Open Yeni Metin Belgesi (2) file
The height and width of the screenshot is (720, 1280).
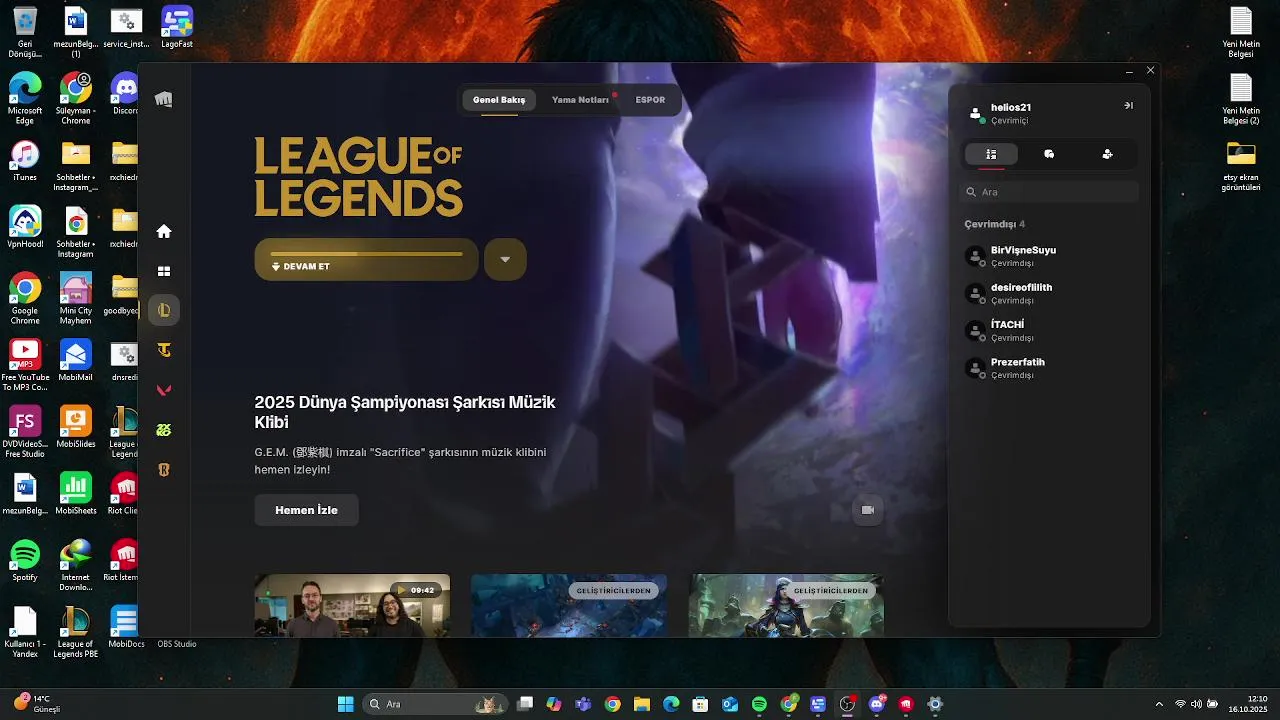(x=1241, y=98)
